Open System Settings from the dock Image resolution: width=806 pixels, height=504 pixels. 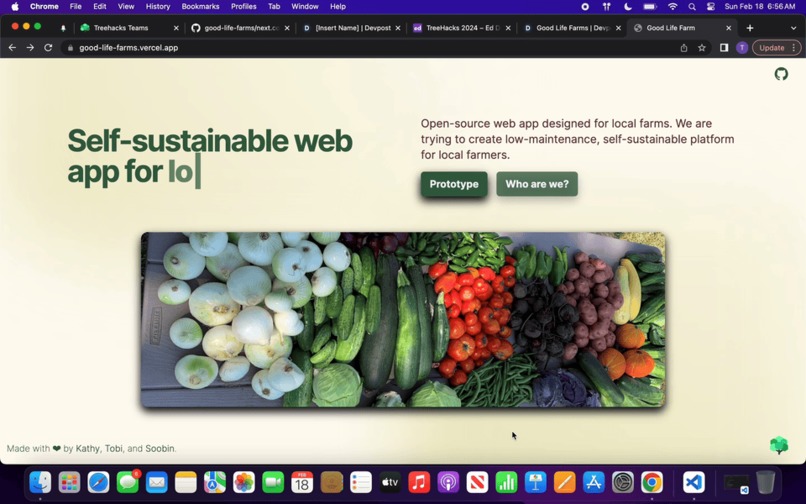[623, 482]
